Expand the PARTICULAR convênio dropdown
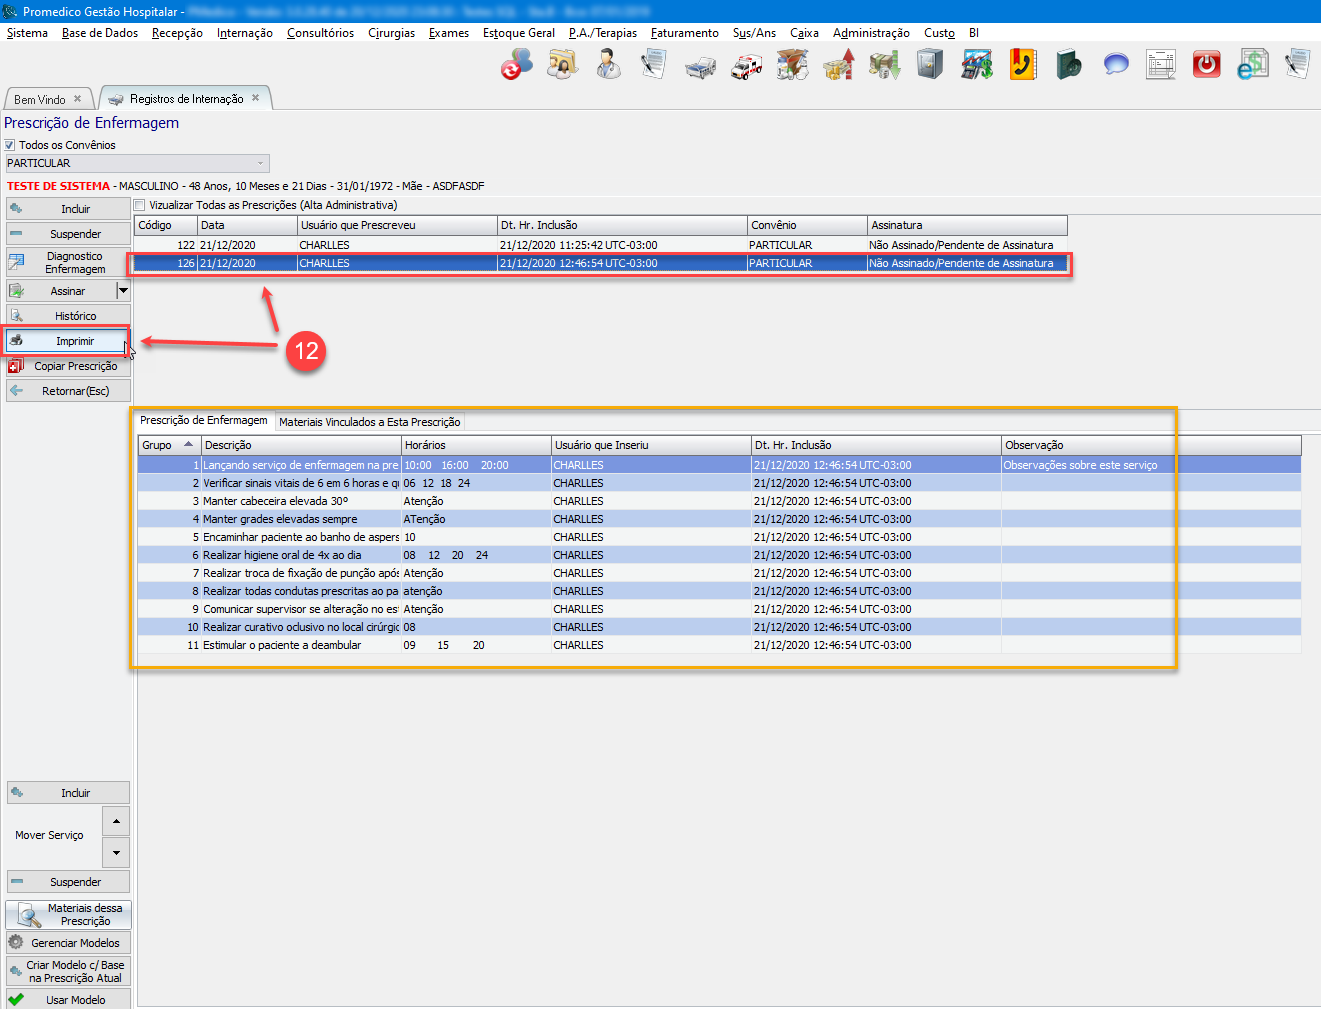The height and width of the screenshot is (1009, 1321). pos(261,163)
